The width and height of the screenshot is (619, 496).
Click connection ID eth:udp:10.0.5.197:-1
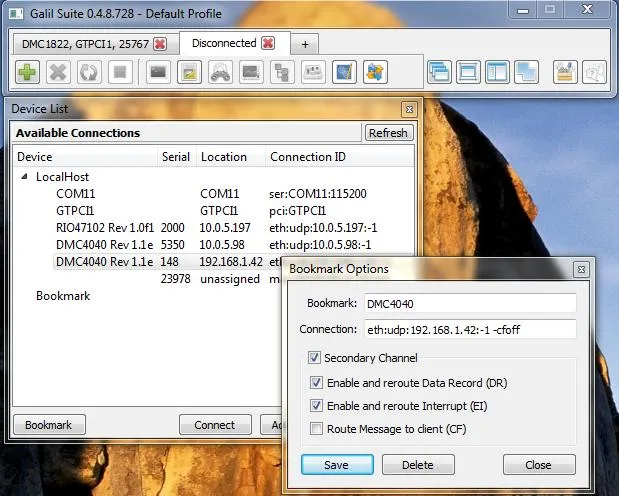[x=323, y=227]
